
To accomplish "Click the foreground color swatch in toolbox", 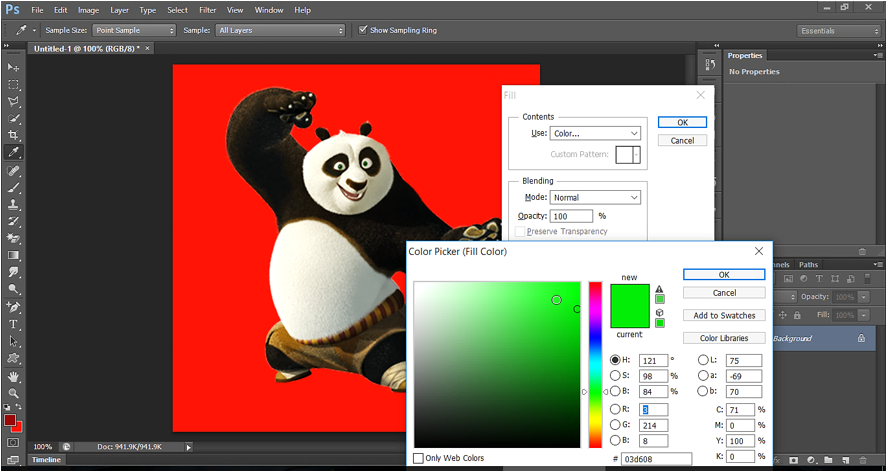I will tap(10, 420).
